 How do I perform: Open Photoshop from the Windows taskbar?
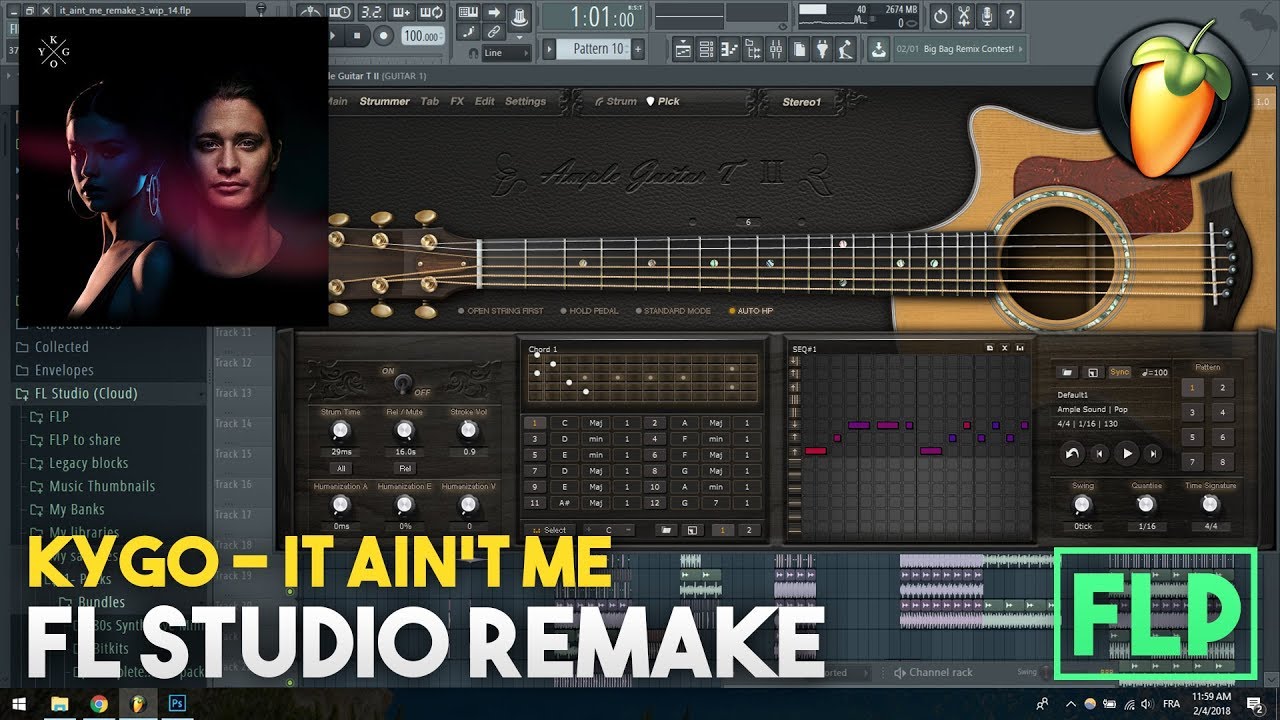point(177,704)
